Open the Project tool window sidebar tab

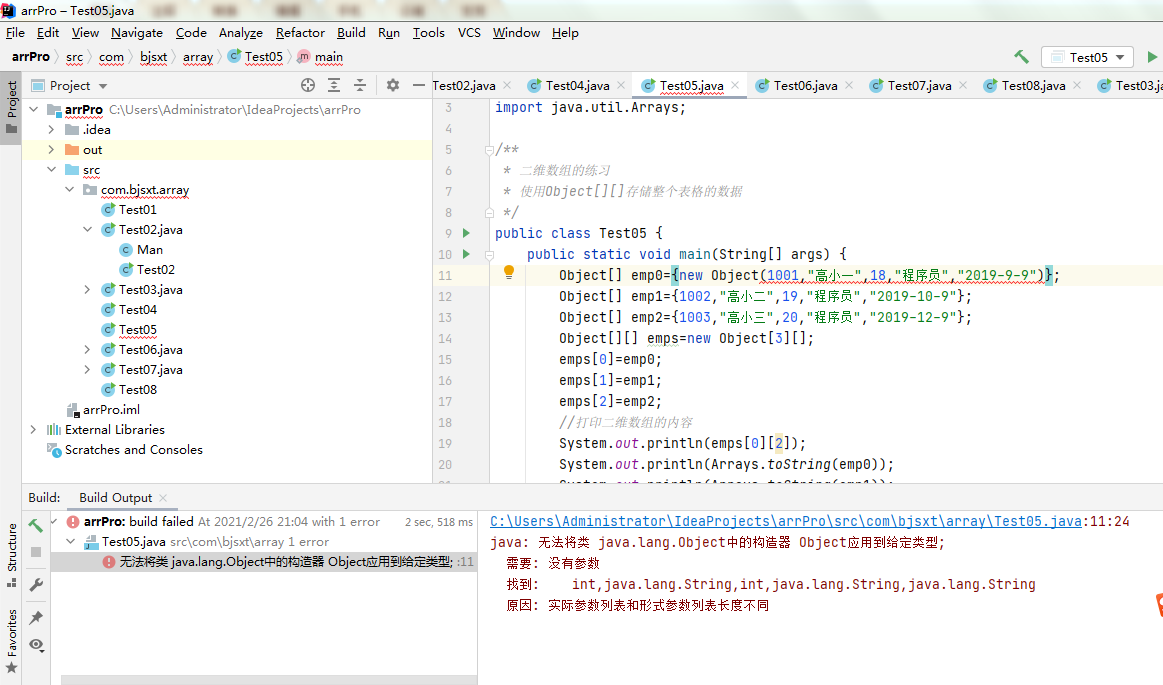11,107
